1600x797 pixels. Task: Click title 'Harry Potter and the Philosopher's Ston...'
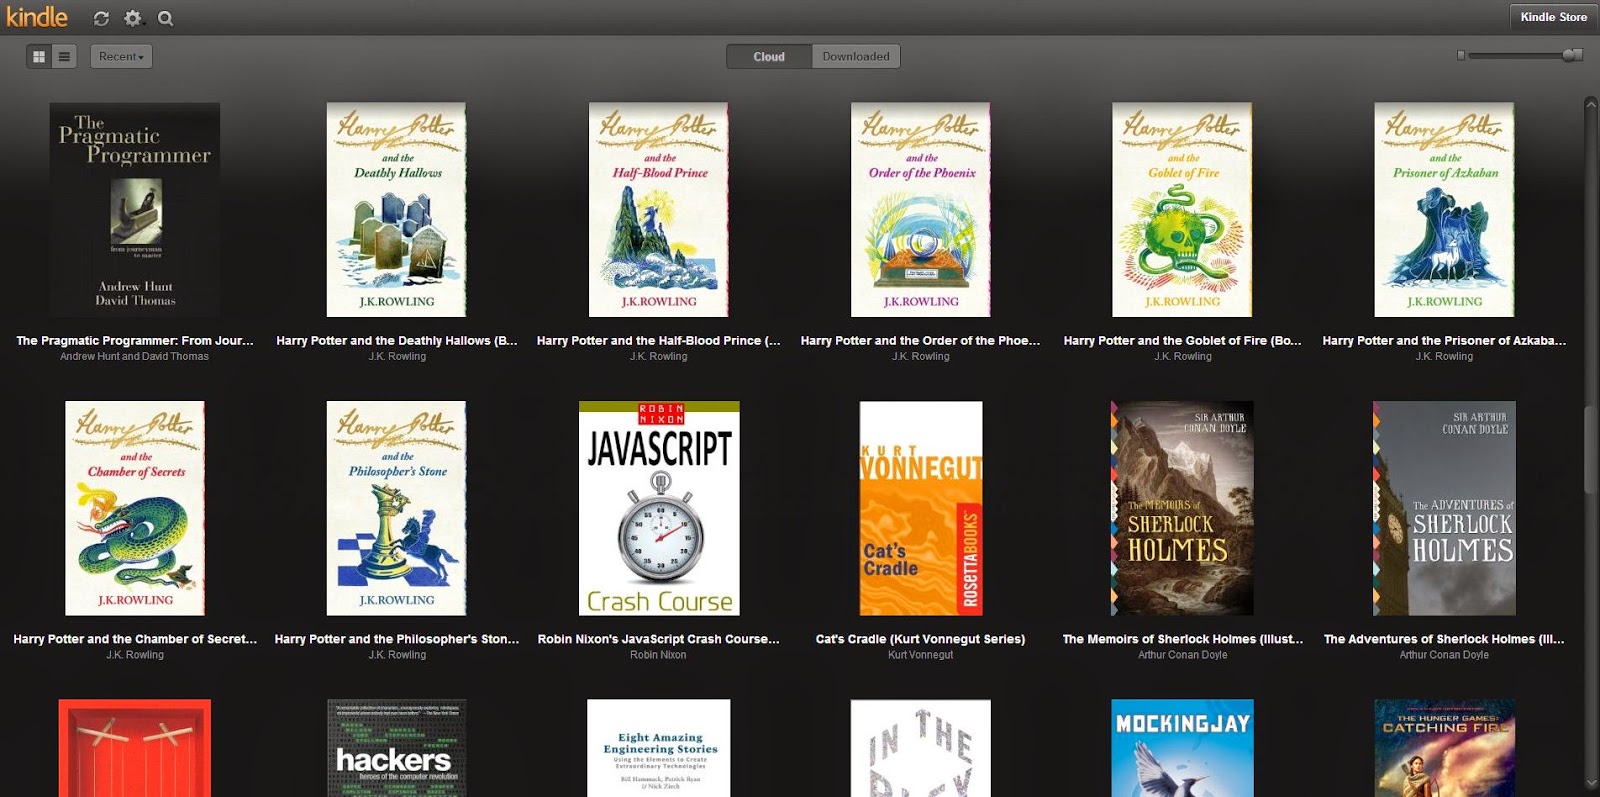click(397, 639)
